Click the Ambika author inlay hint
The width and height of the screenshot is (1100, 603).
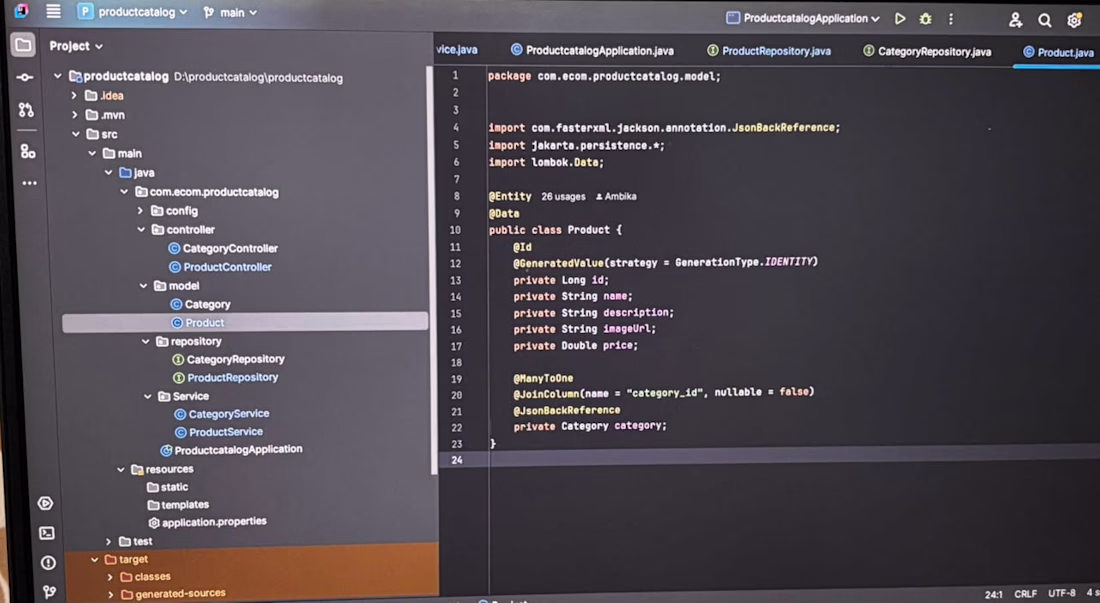616,196
